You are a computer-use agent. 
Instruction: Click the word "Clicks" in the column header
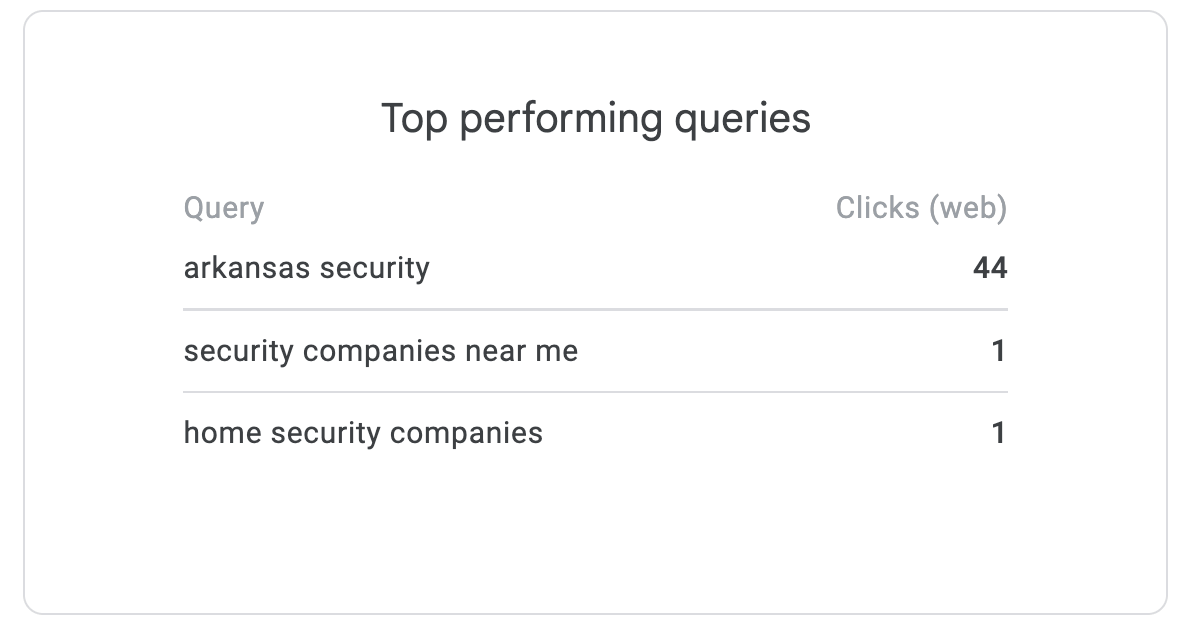pyautogui.click(x=878, y=208)
